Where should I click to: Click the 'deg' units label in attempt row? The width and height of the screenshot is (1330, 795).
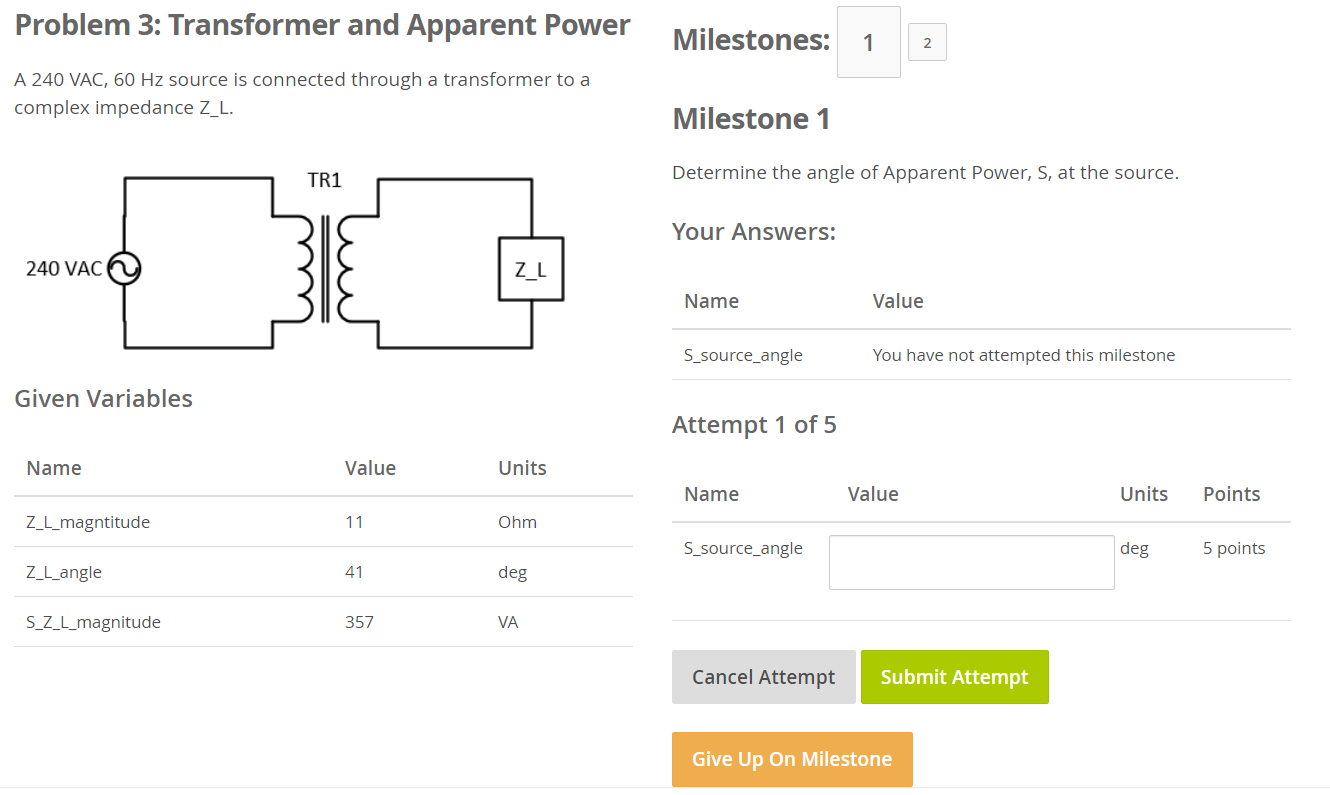coord(1136,548)
